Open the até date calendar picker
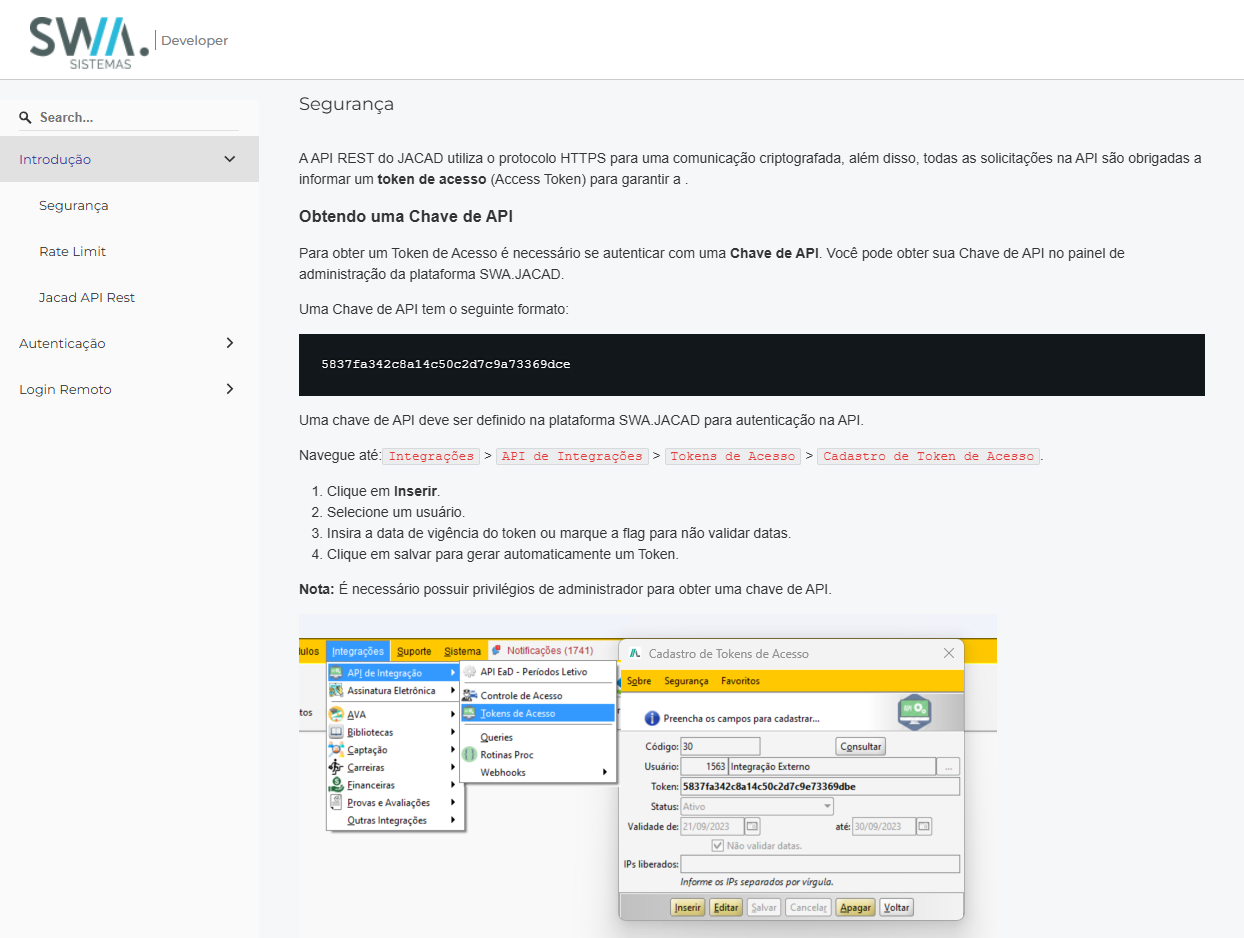The image size is (1244, 938). coord(925,827)
